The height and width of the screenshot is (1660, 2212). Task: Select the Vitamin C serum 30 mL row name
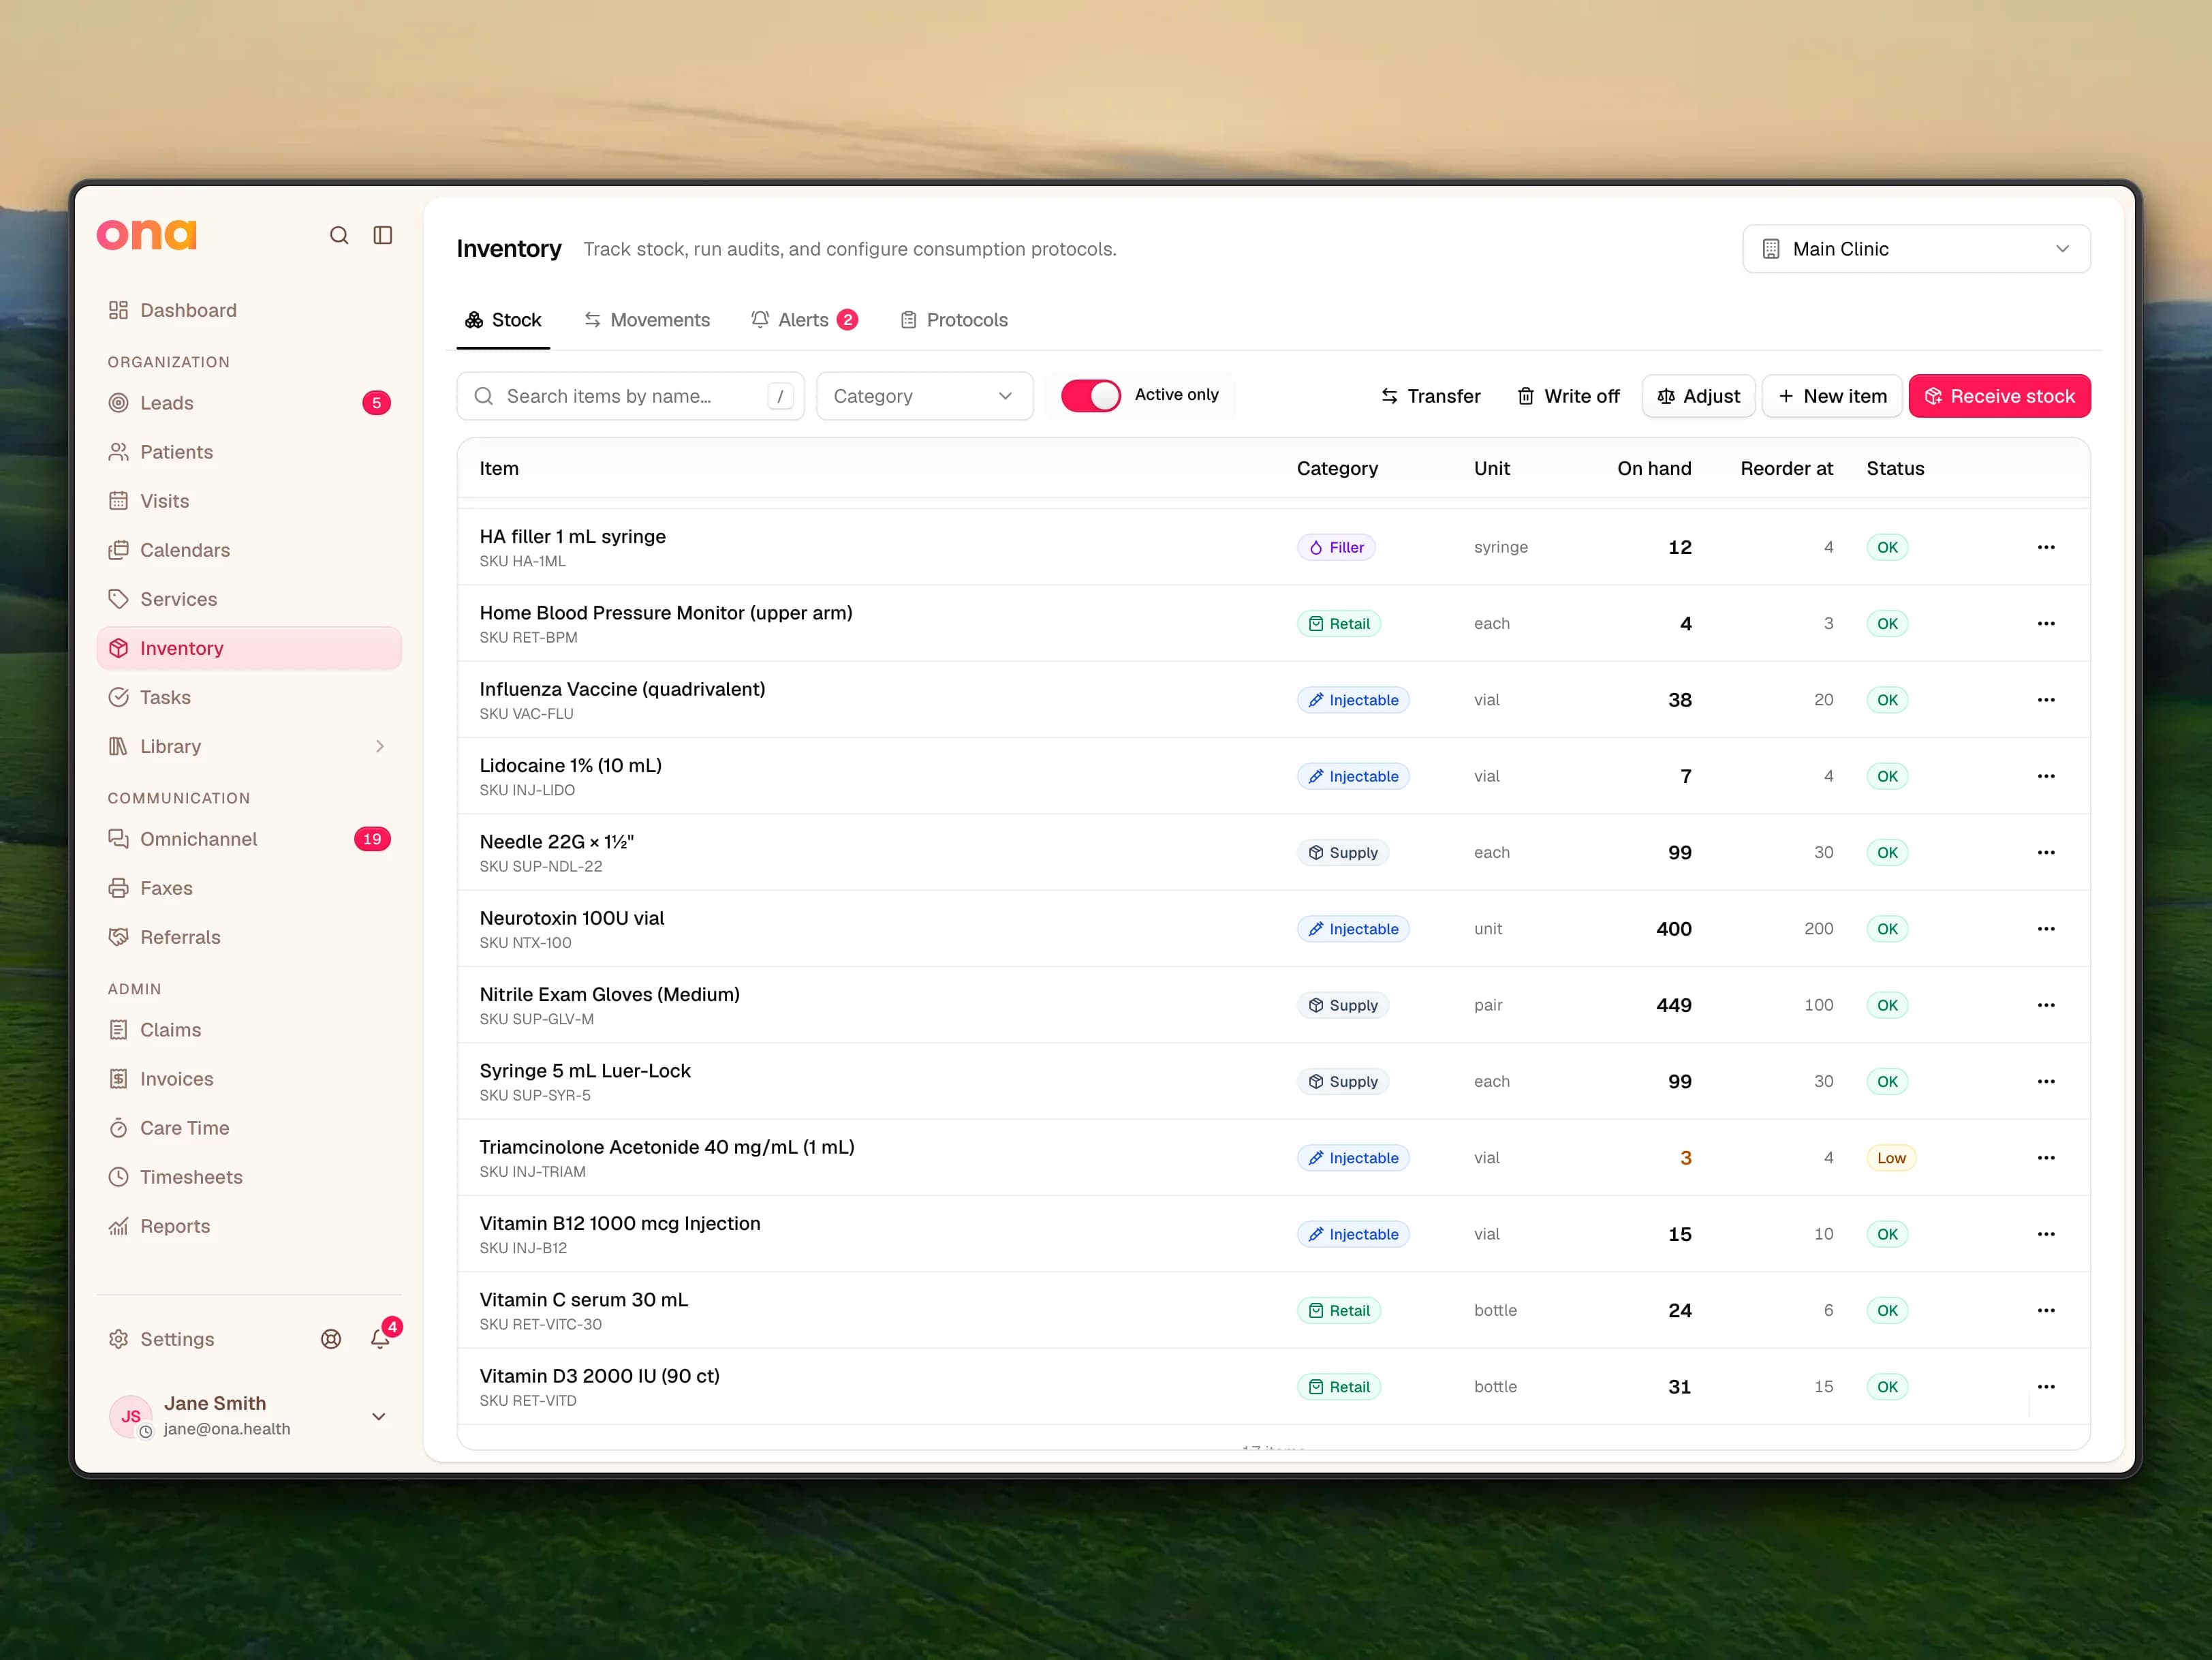pos(583,1300)
